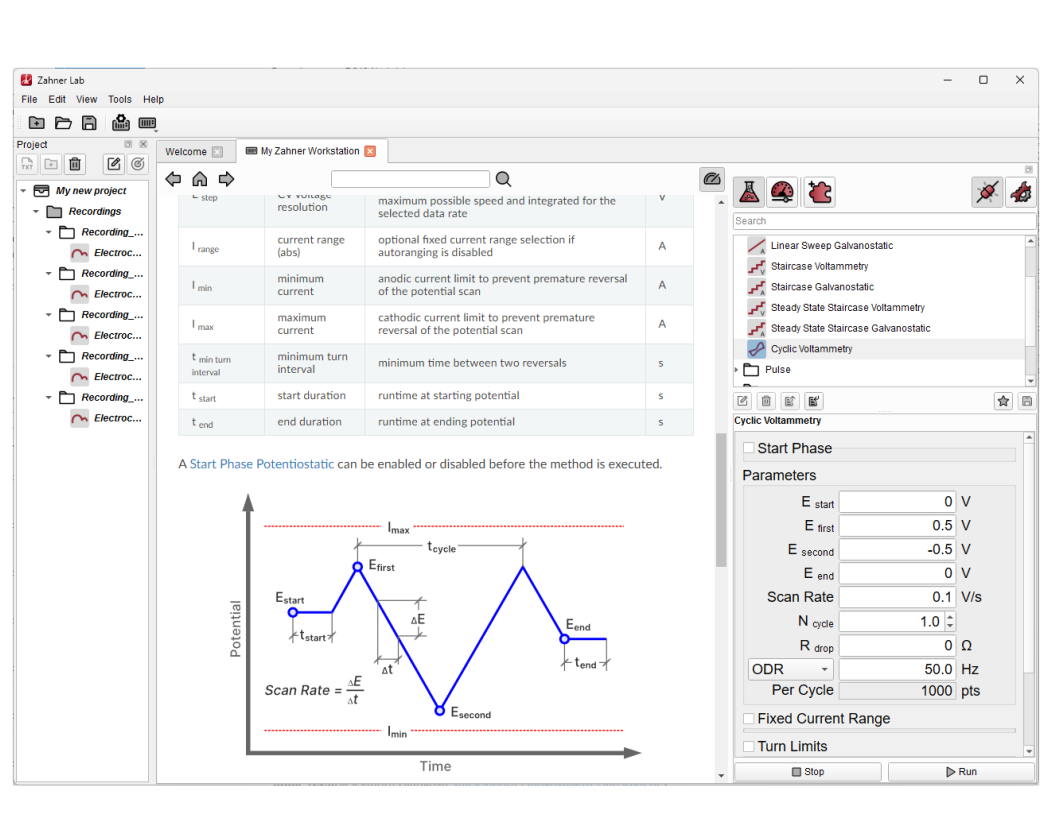Open the flask methods panel
This screenshot has width=1052, height=840.
(x=749, y=192)
